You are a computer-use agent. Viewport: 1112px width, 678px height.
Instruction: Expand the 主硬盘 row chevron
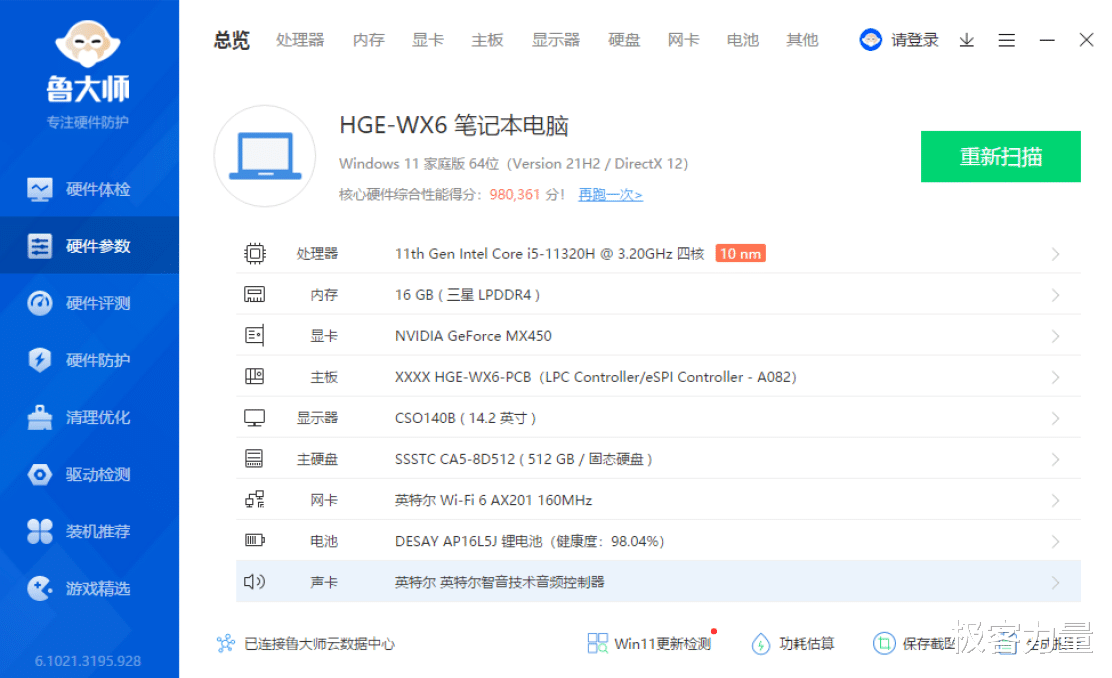1055,460
